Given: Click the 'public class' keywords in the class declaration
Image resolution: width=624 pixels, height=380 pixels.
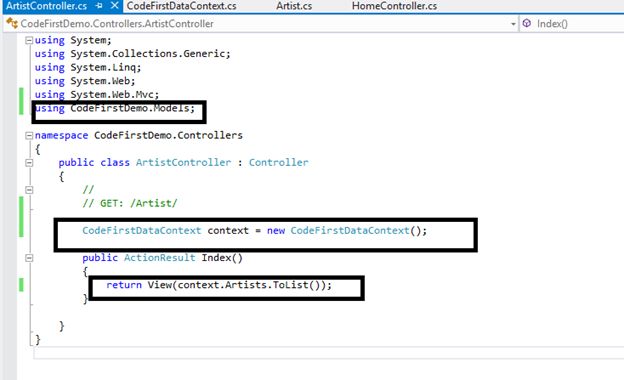Looking at the screenshot, I should tap(94, 162).
